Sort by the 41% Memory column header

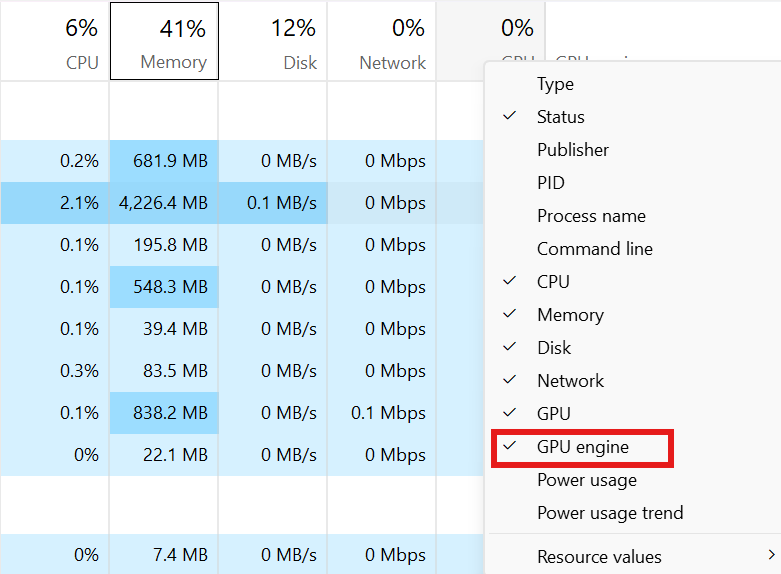coord(164,41)
